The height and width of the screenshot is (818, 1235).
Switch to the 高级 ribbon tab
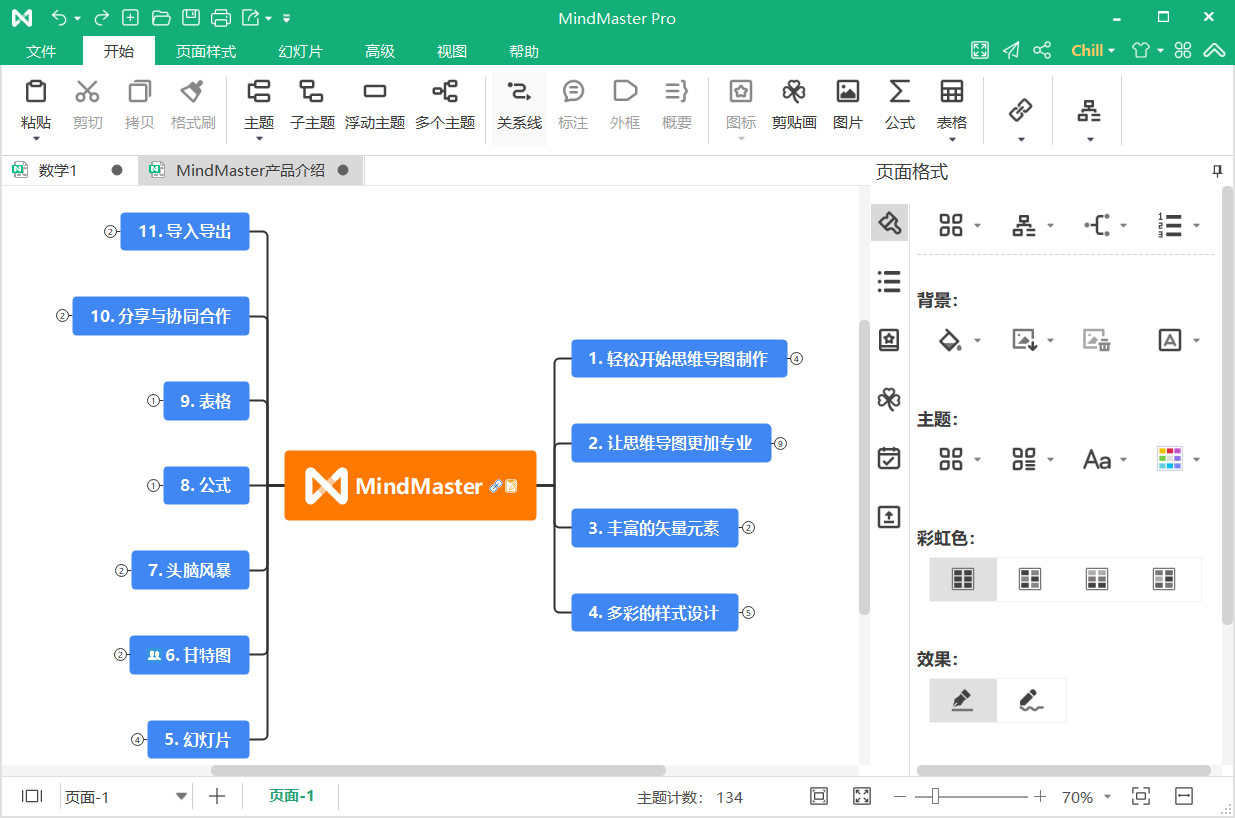380,51
